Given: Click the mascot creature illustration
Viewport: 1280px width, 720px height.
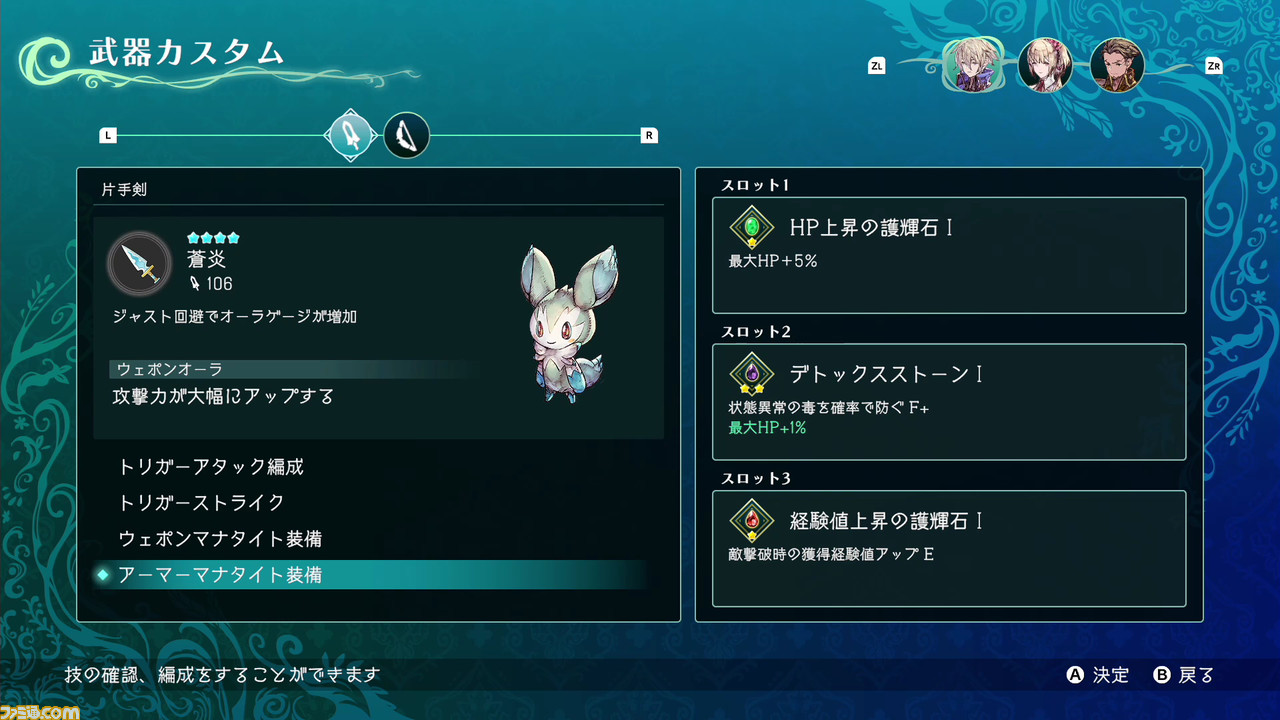Looking at the screenshot, I should tap(567, 324).
